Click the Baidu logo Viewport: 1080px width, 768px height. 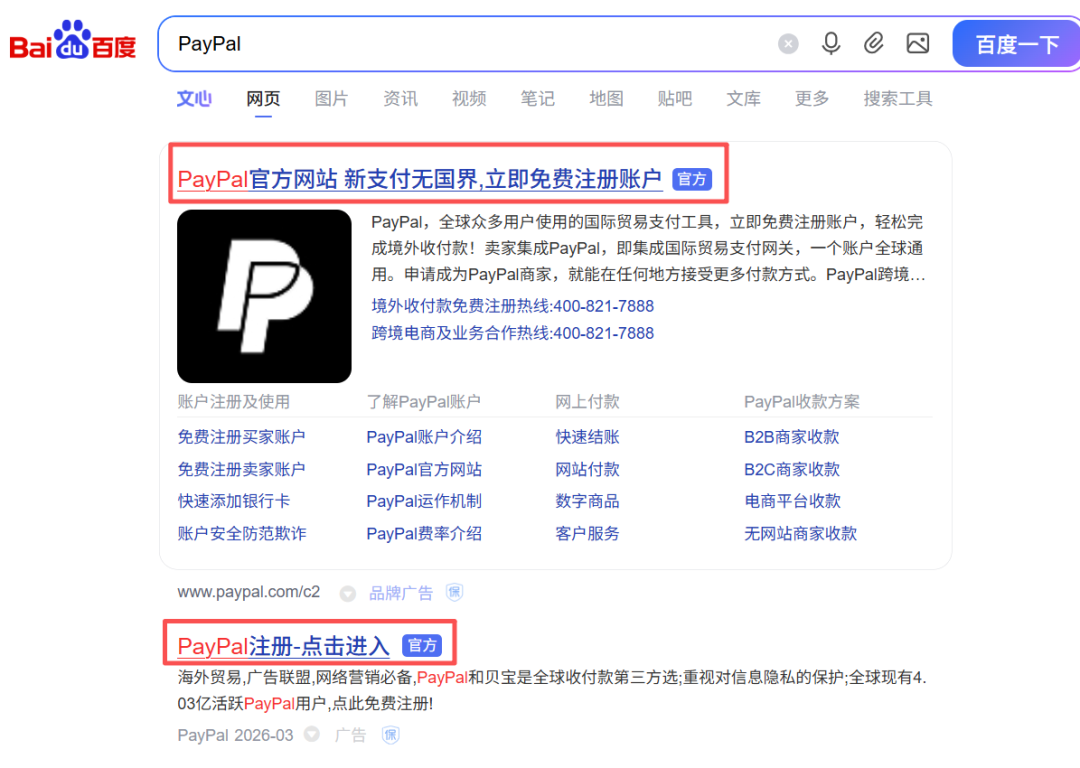[x=72, y=41]
